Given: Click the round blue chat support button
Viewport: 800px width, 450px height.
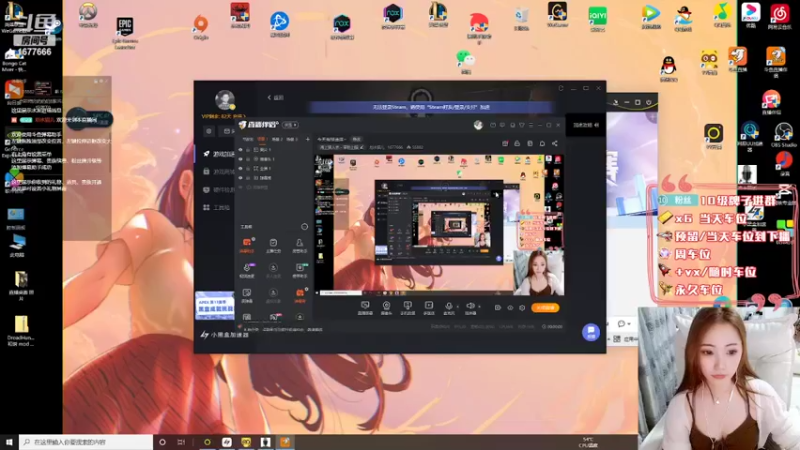Looking at the screenshot, I should [x=590, y=332].
